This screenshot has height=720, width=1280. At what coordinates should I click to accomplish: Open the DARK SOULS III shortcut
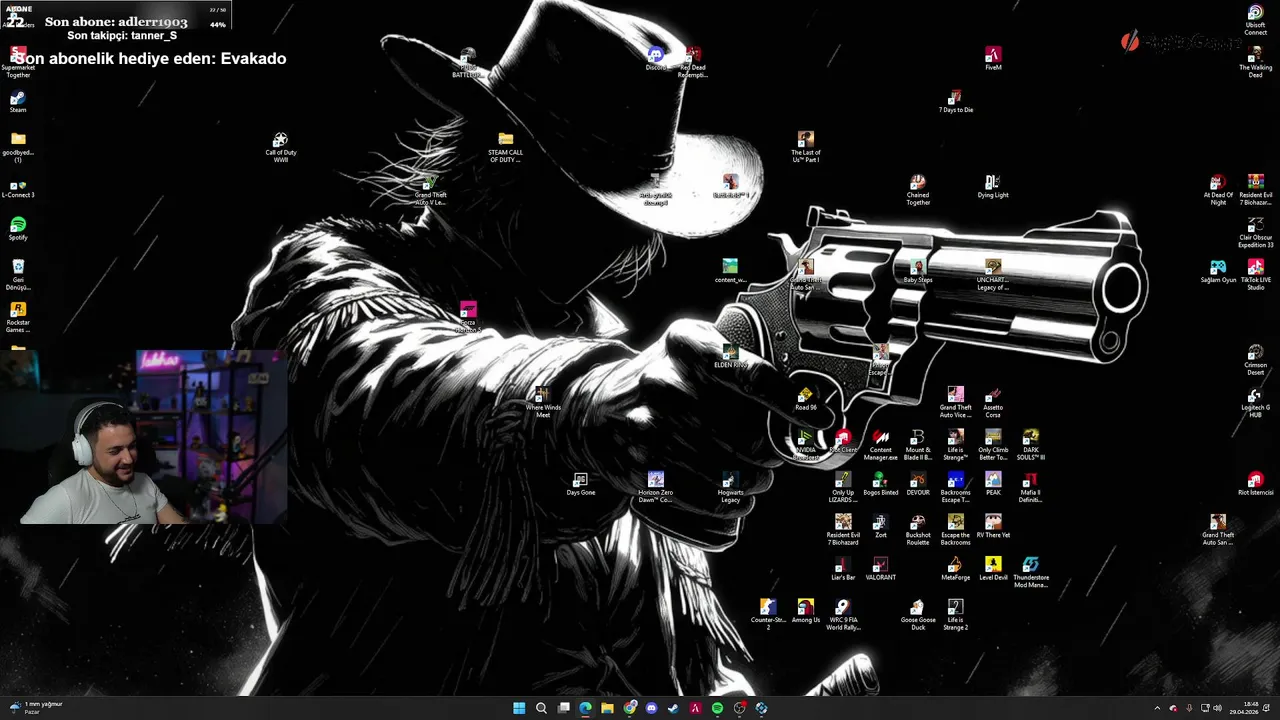[x=1031, y=444]
